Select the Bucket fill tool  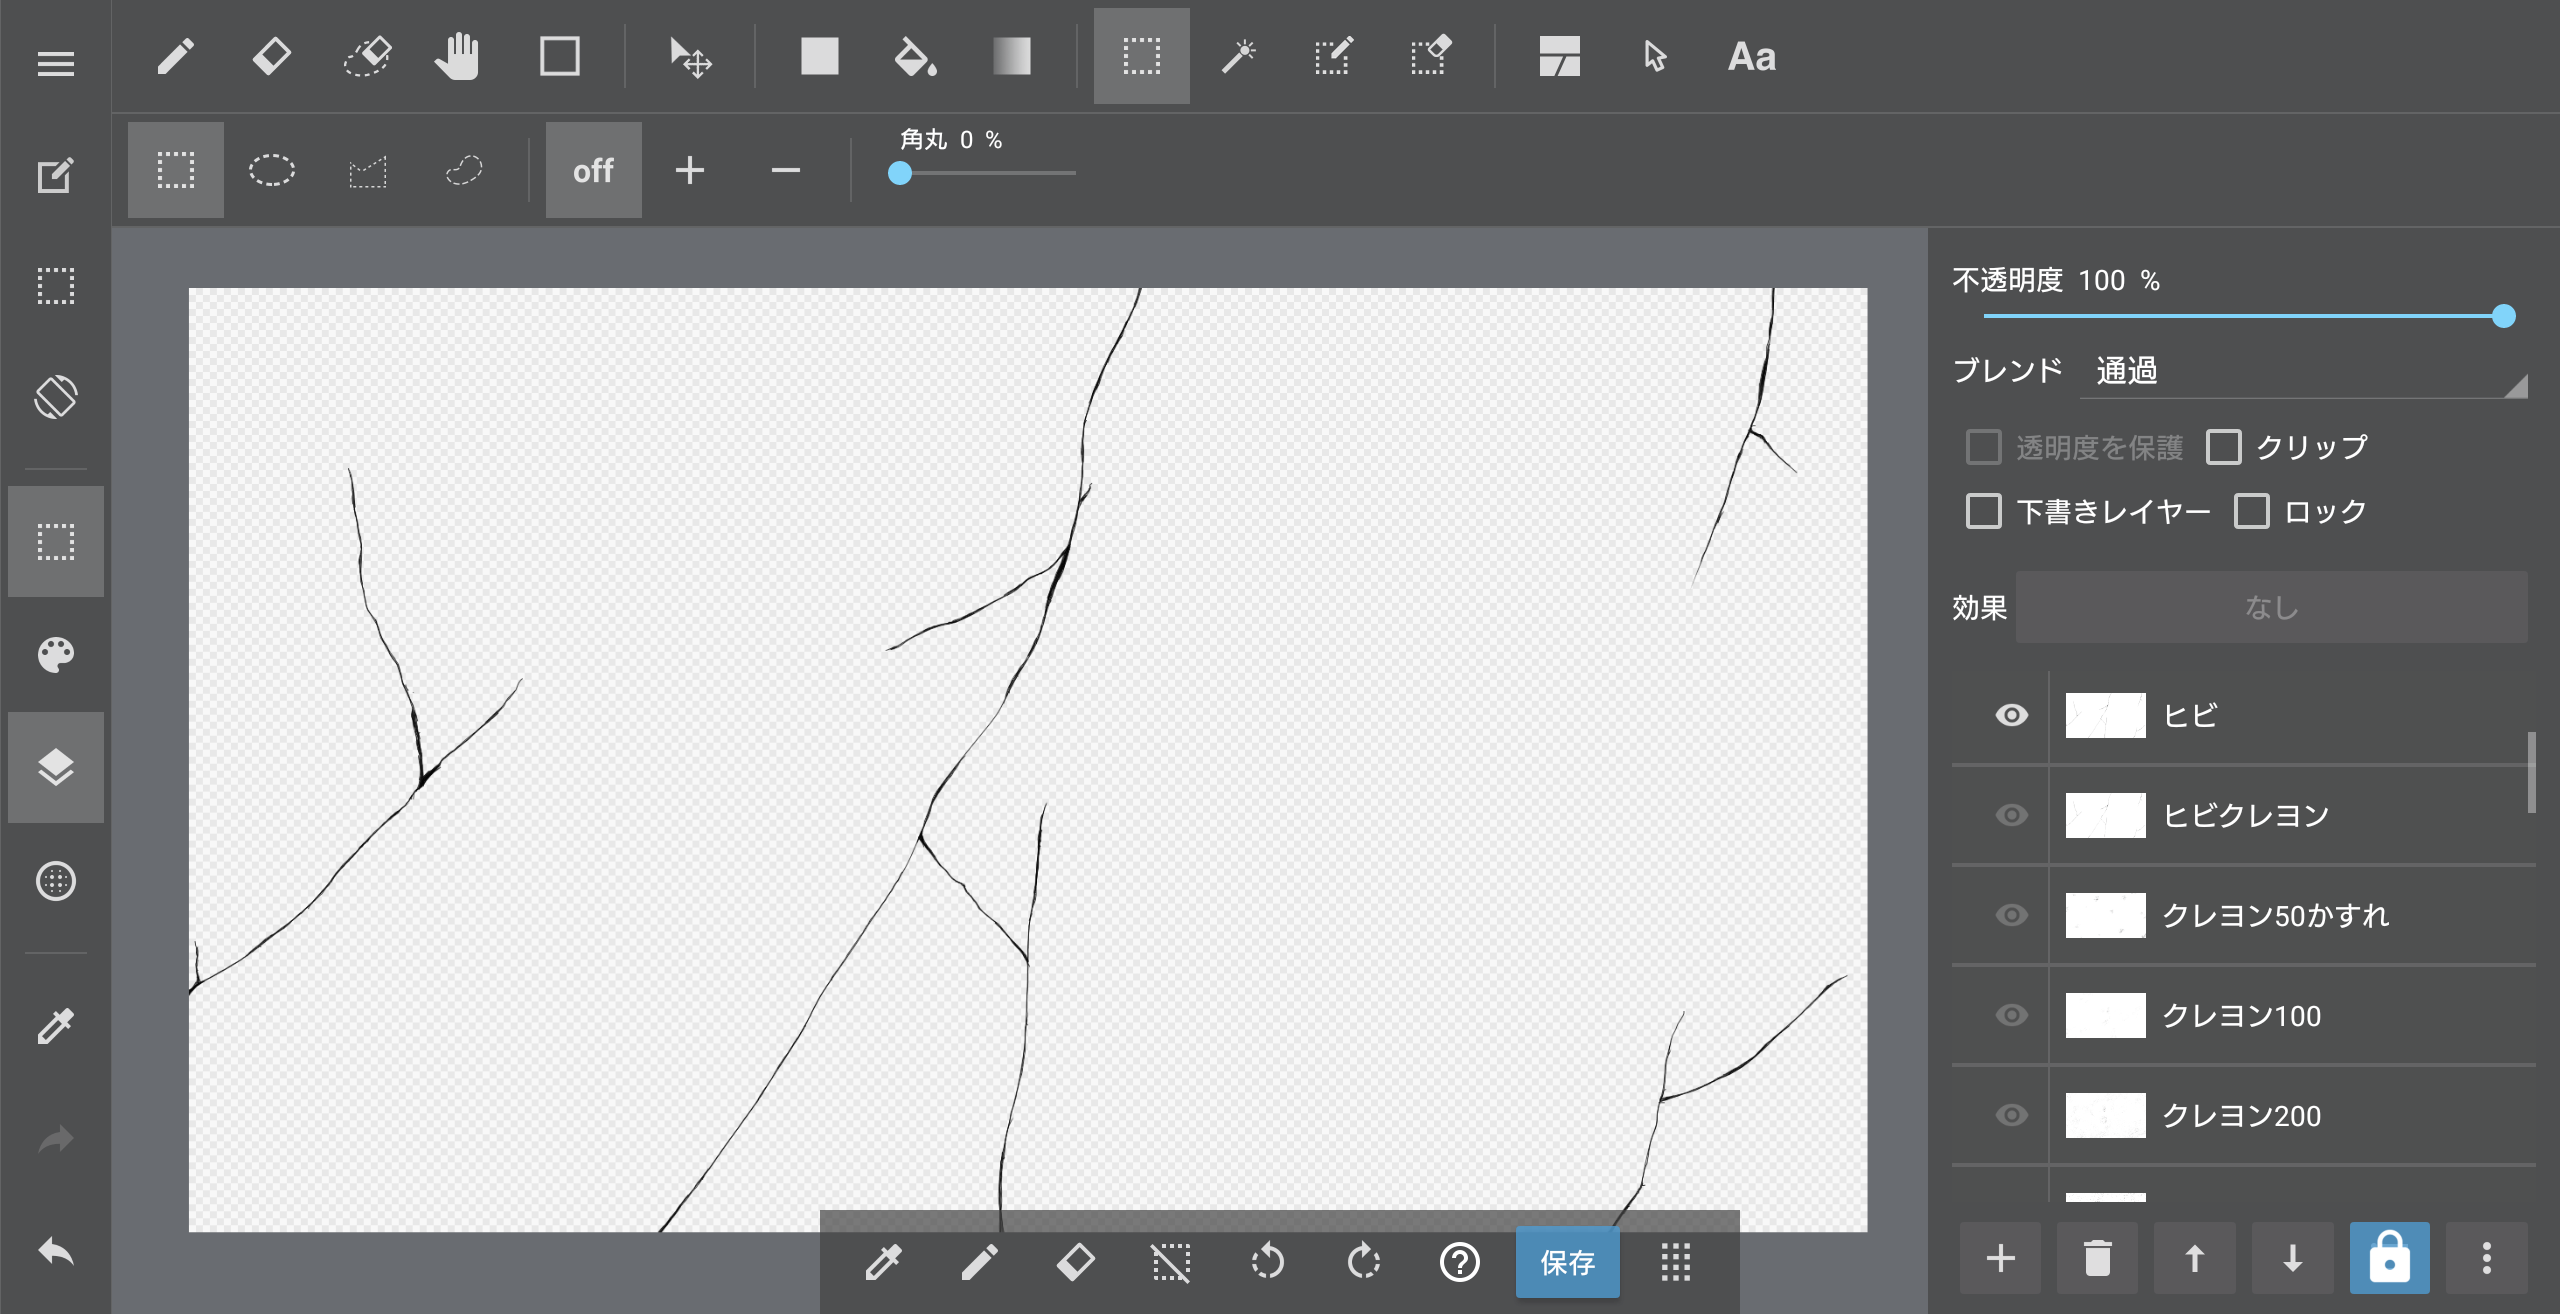(914, 57)
